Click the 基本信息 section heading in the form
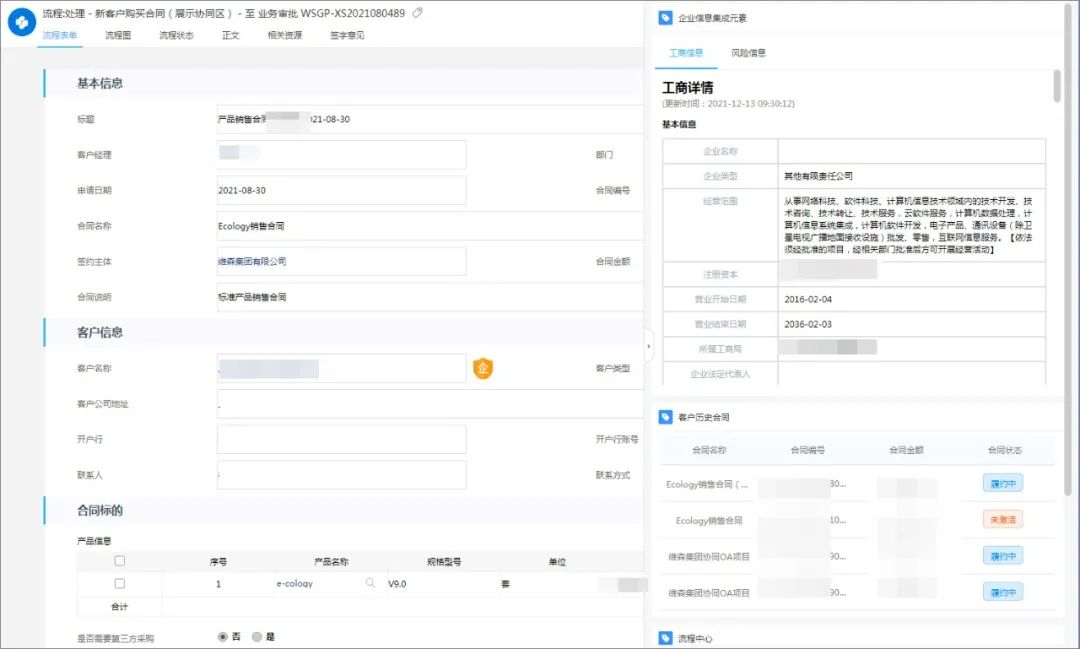1080x649 pixels. click(100, 83)
